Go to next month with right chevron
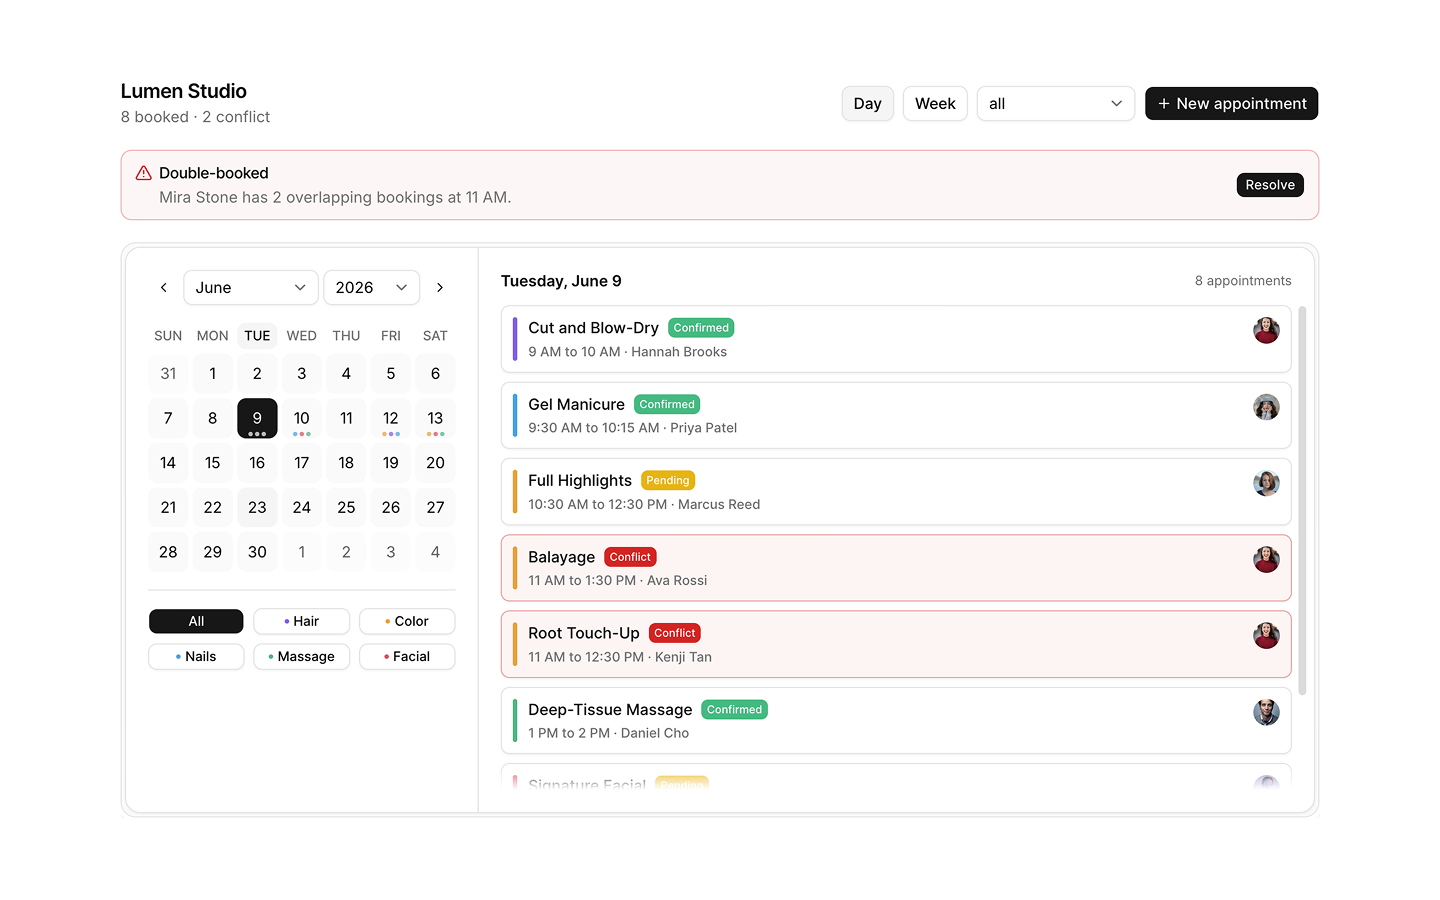1440x900 pixels. [440, 287]
